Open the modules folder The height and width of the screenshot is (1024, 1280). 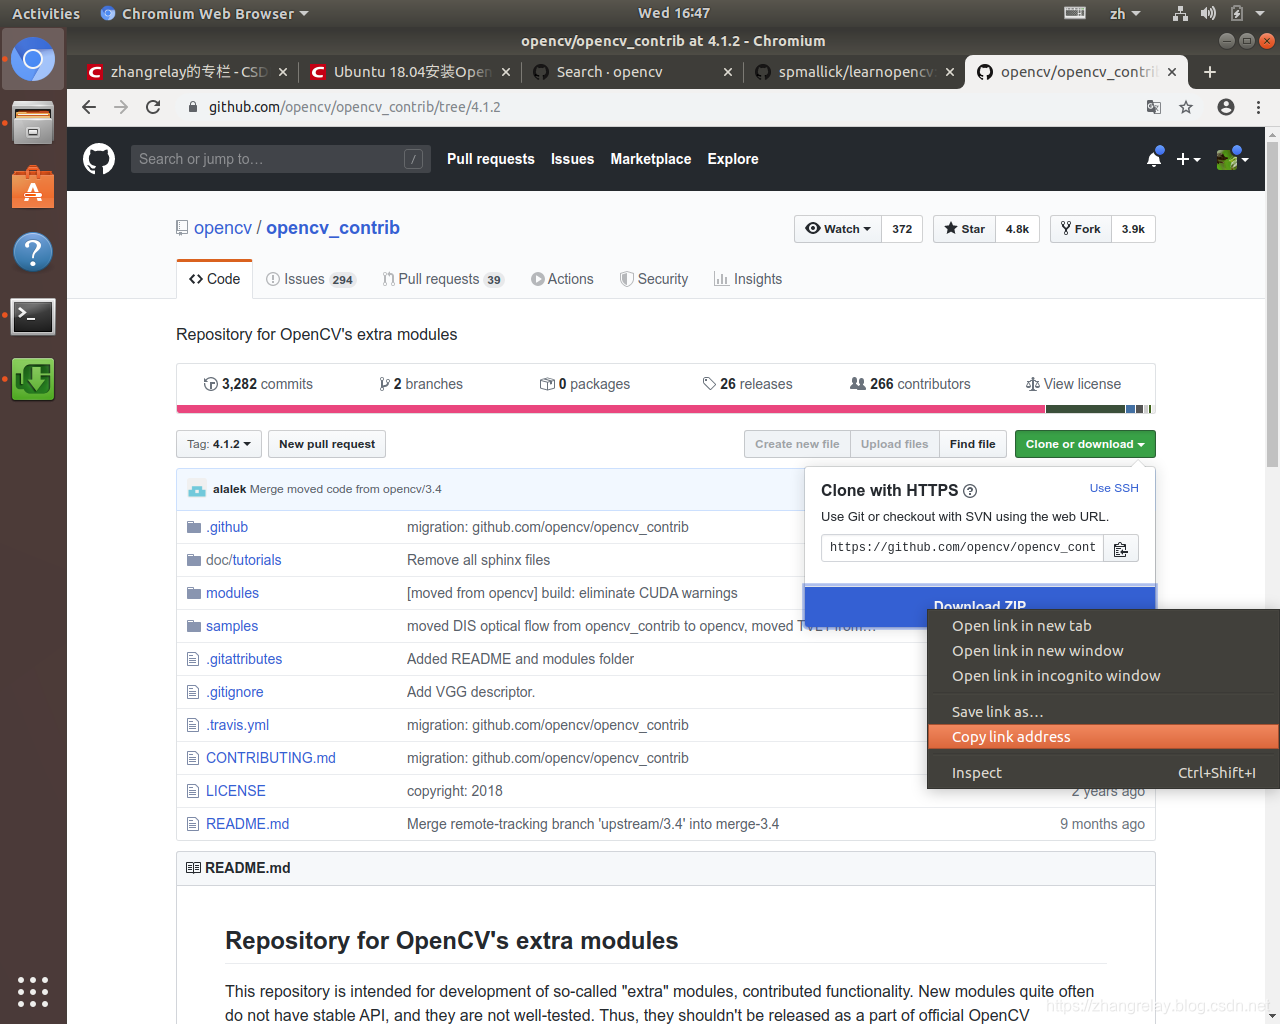point(232,593)
